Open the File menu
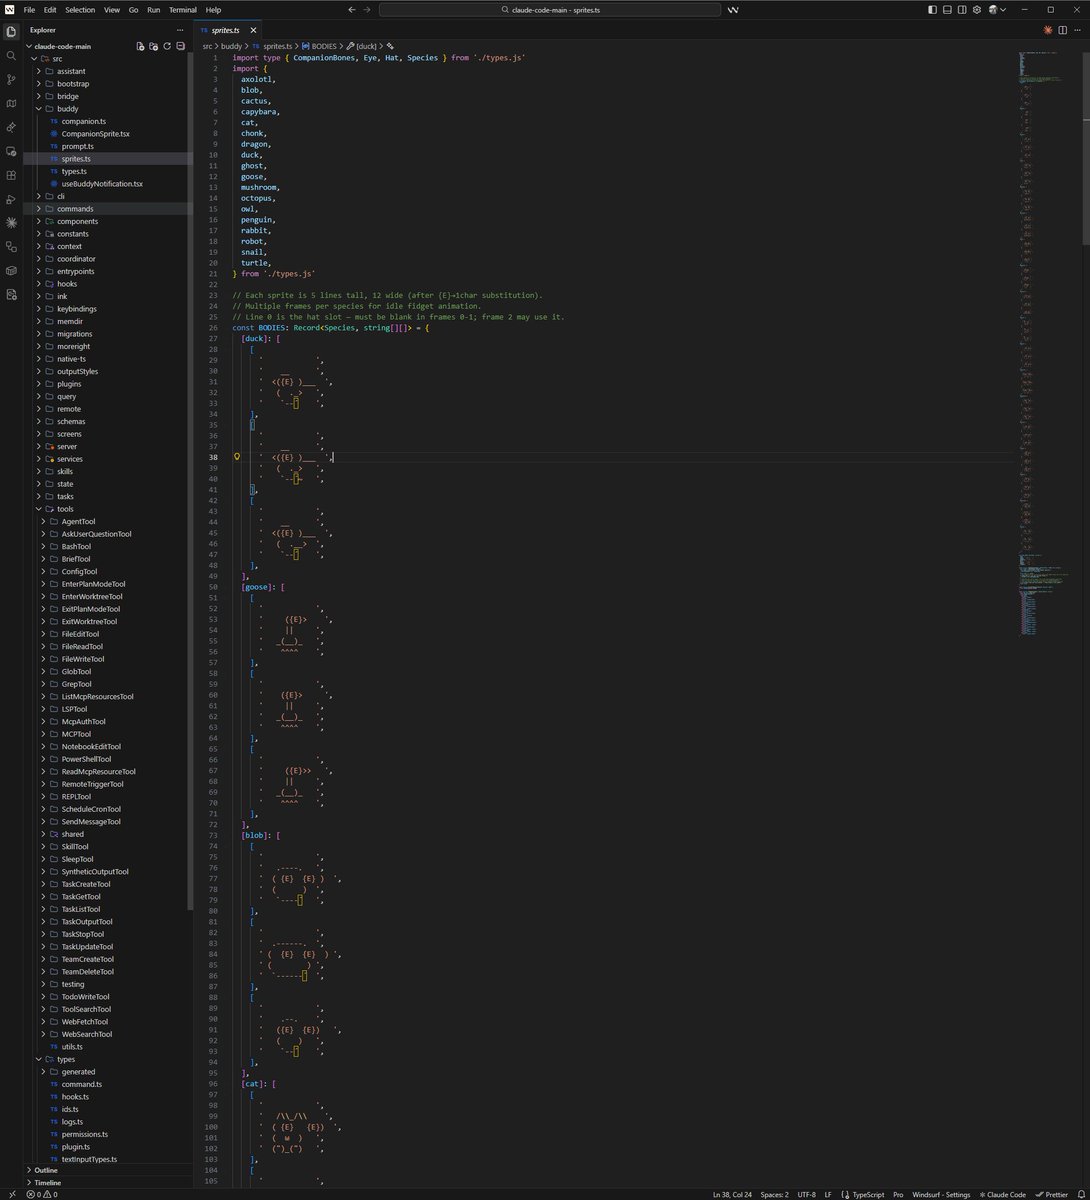 pyautogui.click(x=29, y=9)
